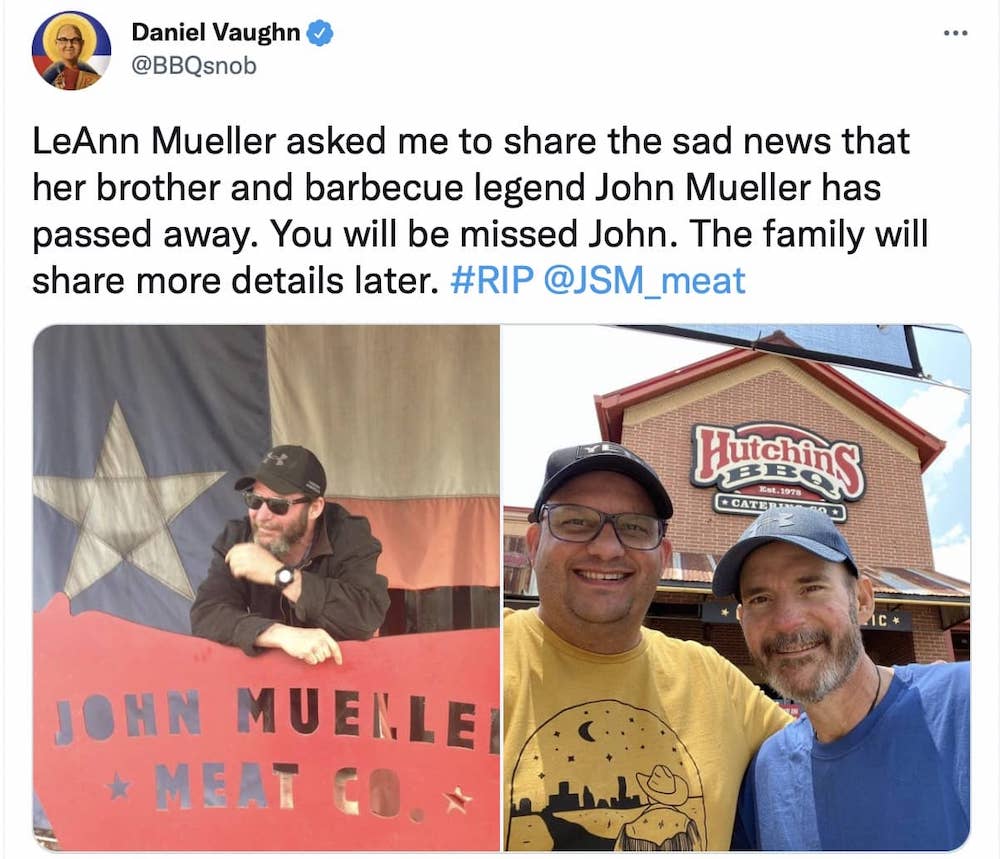Open the three-dot more options menu
The image size is (1000, 859).
(x=955, y=33)
